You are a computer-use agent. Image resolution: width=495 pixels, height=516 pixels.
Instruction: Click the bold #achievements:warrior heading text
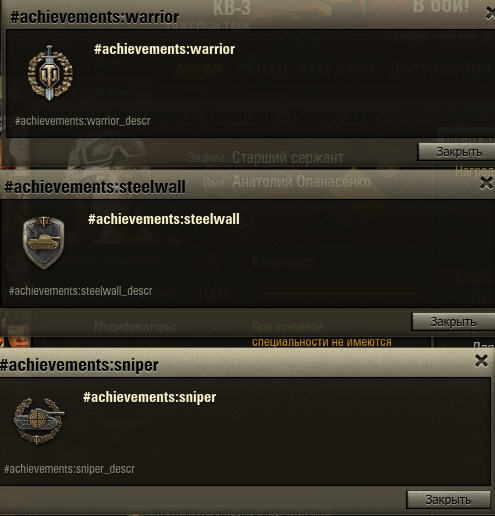[x=164, y=49]
